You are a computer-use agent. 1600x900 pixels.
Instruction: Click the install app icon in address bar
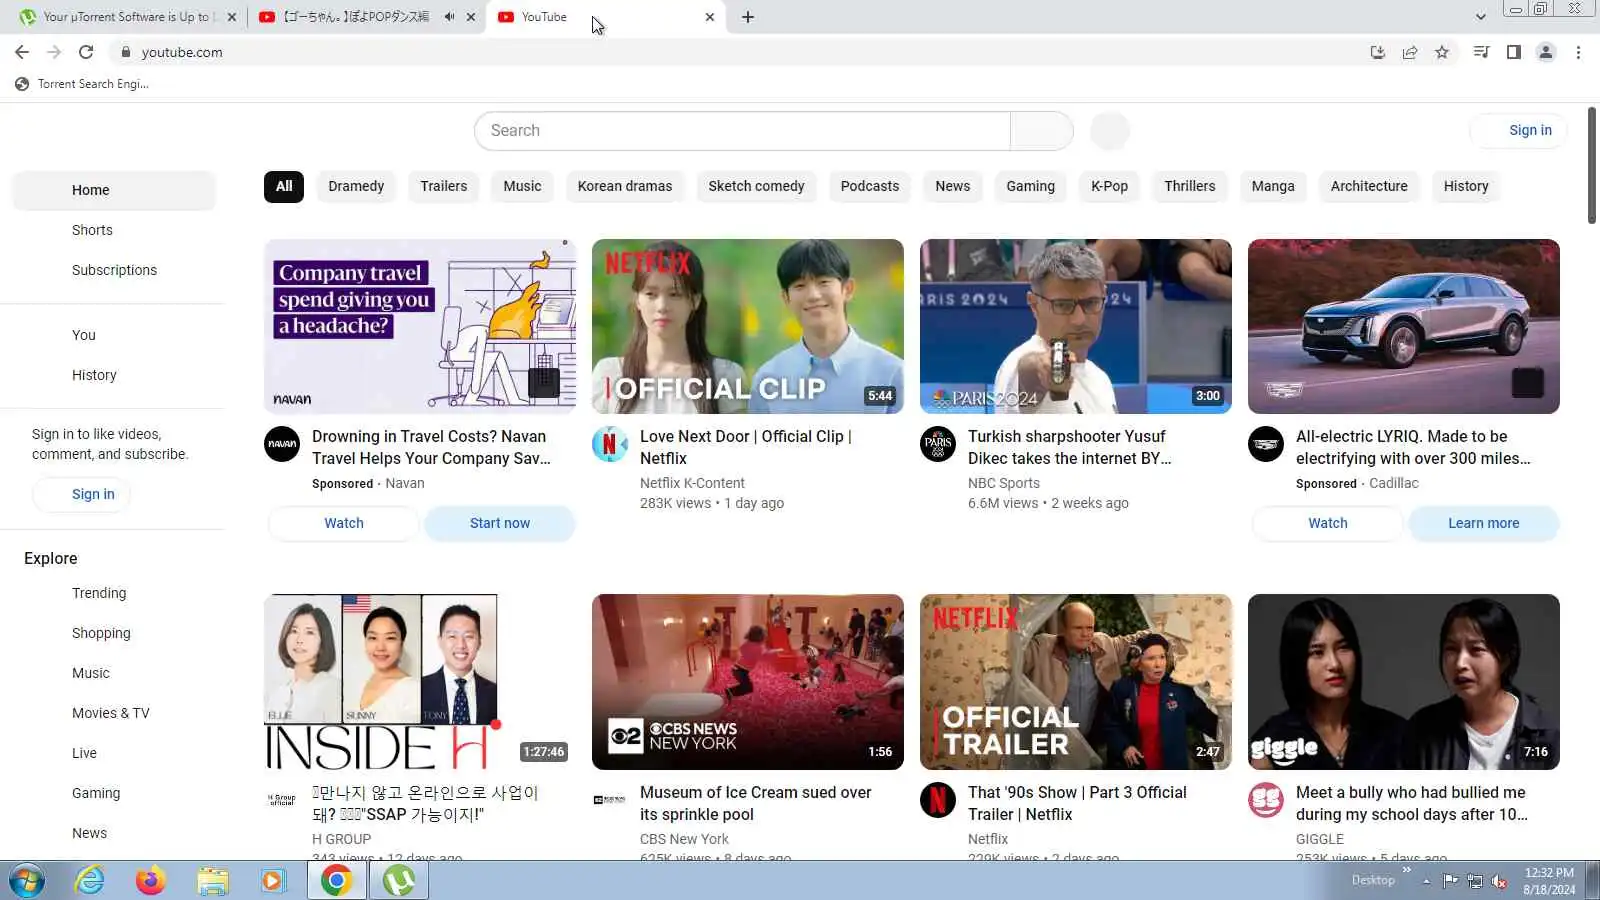pos(1378,52)
